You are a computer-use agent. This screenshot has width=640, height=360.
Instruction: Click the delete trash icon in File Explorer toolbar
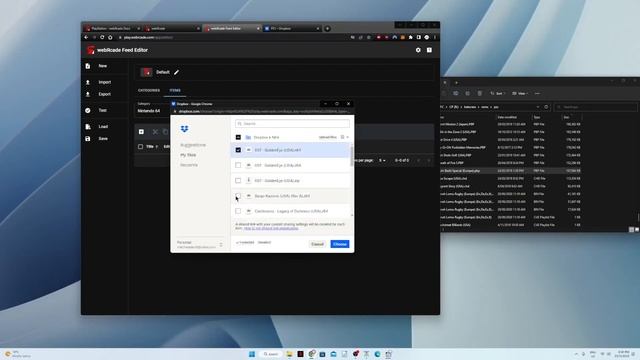[480, 93]
